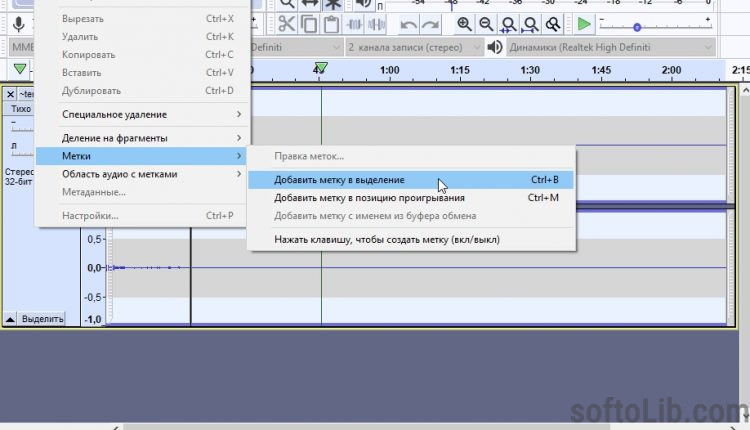Click 'Добавить метку с именем из буфера обмена'

click(411, 216)
